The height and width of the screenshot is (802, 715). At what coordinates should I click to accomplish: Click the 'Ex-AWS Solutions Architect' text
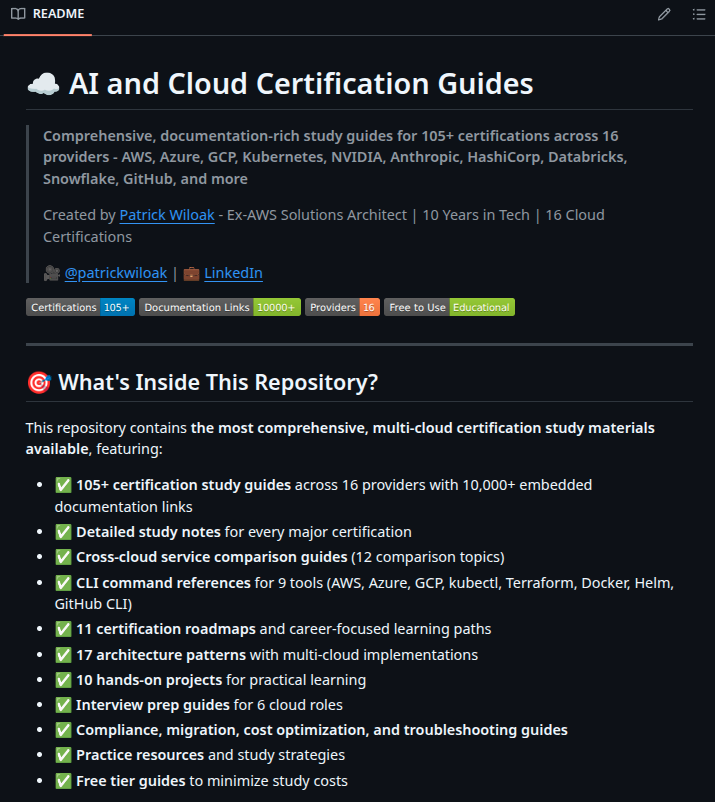pyautogui.click(x=317, y=215)
